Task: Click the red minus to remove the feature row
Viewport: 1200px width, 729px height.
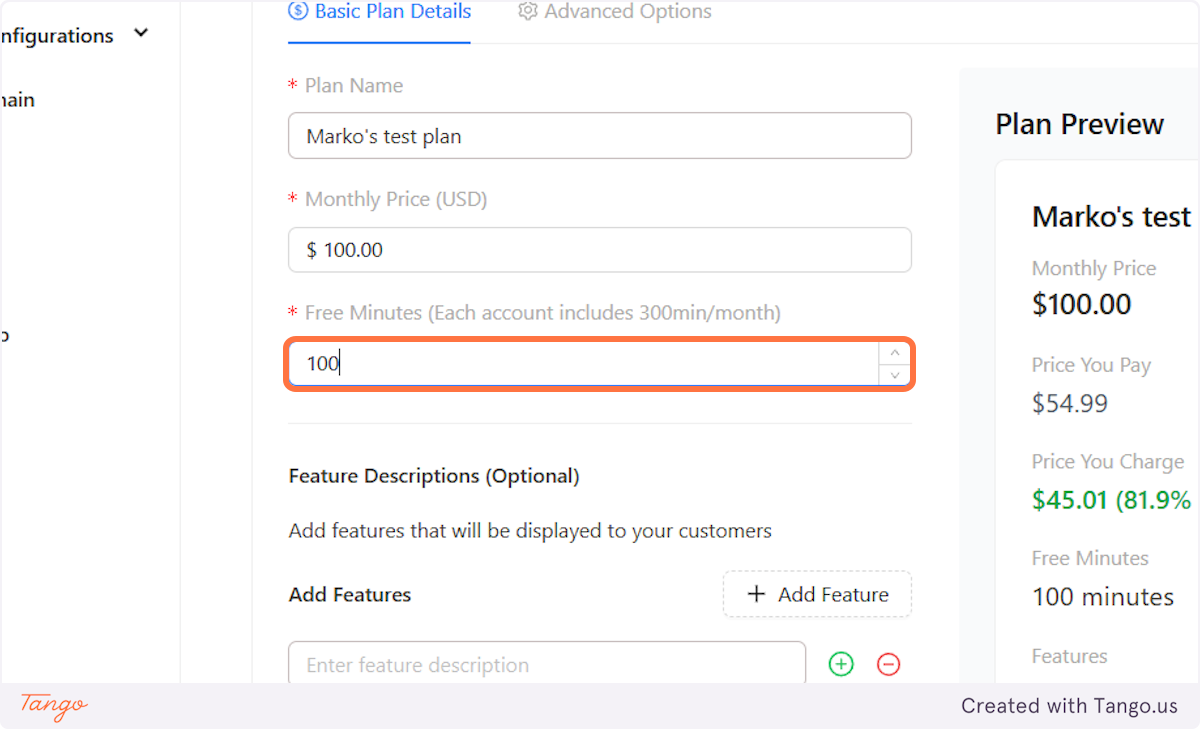Action: [888, 664]
